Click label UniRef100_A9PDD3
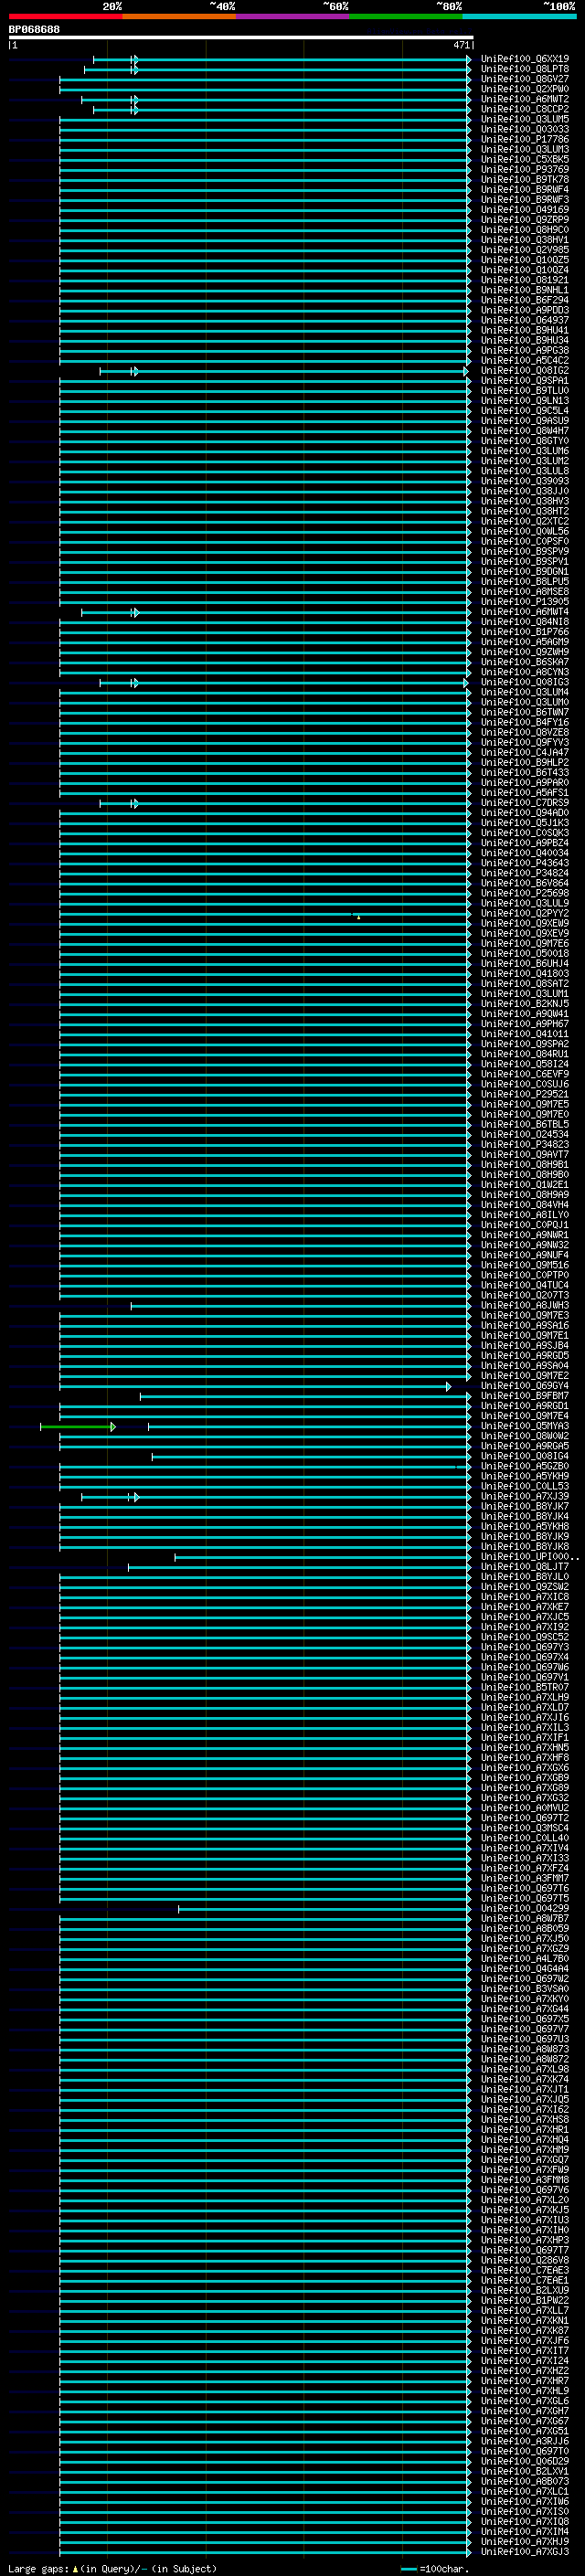Viewport: 585px width, 2576px height. [525, 310]
